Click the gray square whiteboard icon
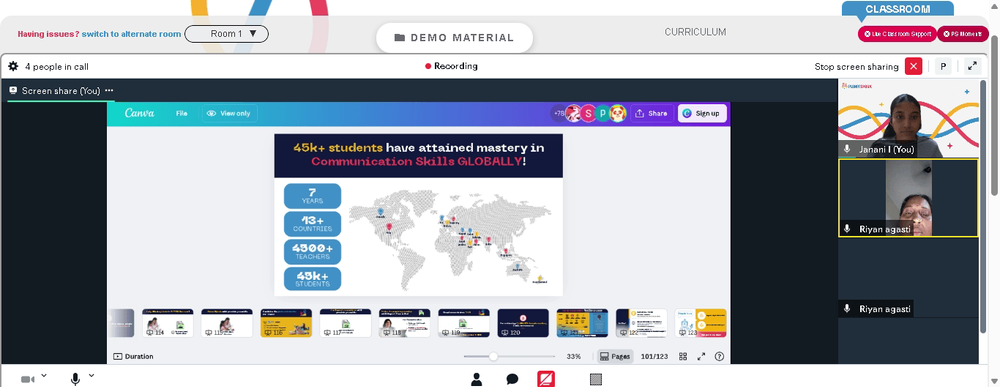 click(596, 379)
